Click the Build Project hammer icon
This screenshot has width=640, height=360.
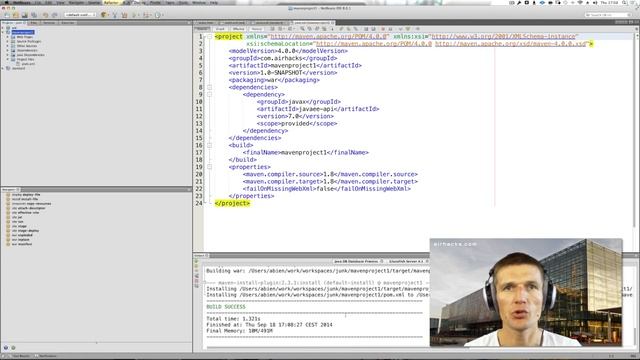(115, 15)
